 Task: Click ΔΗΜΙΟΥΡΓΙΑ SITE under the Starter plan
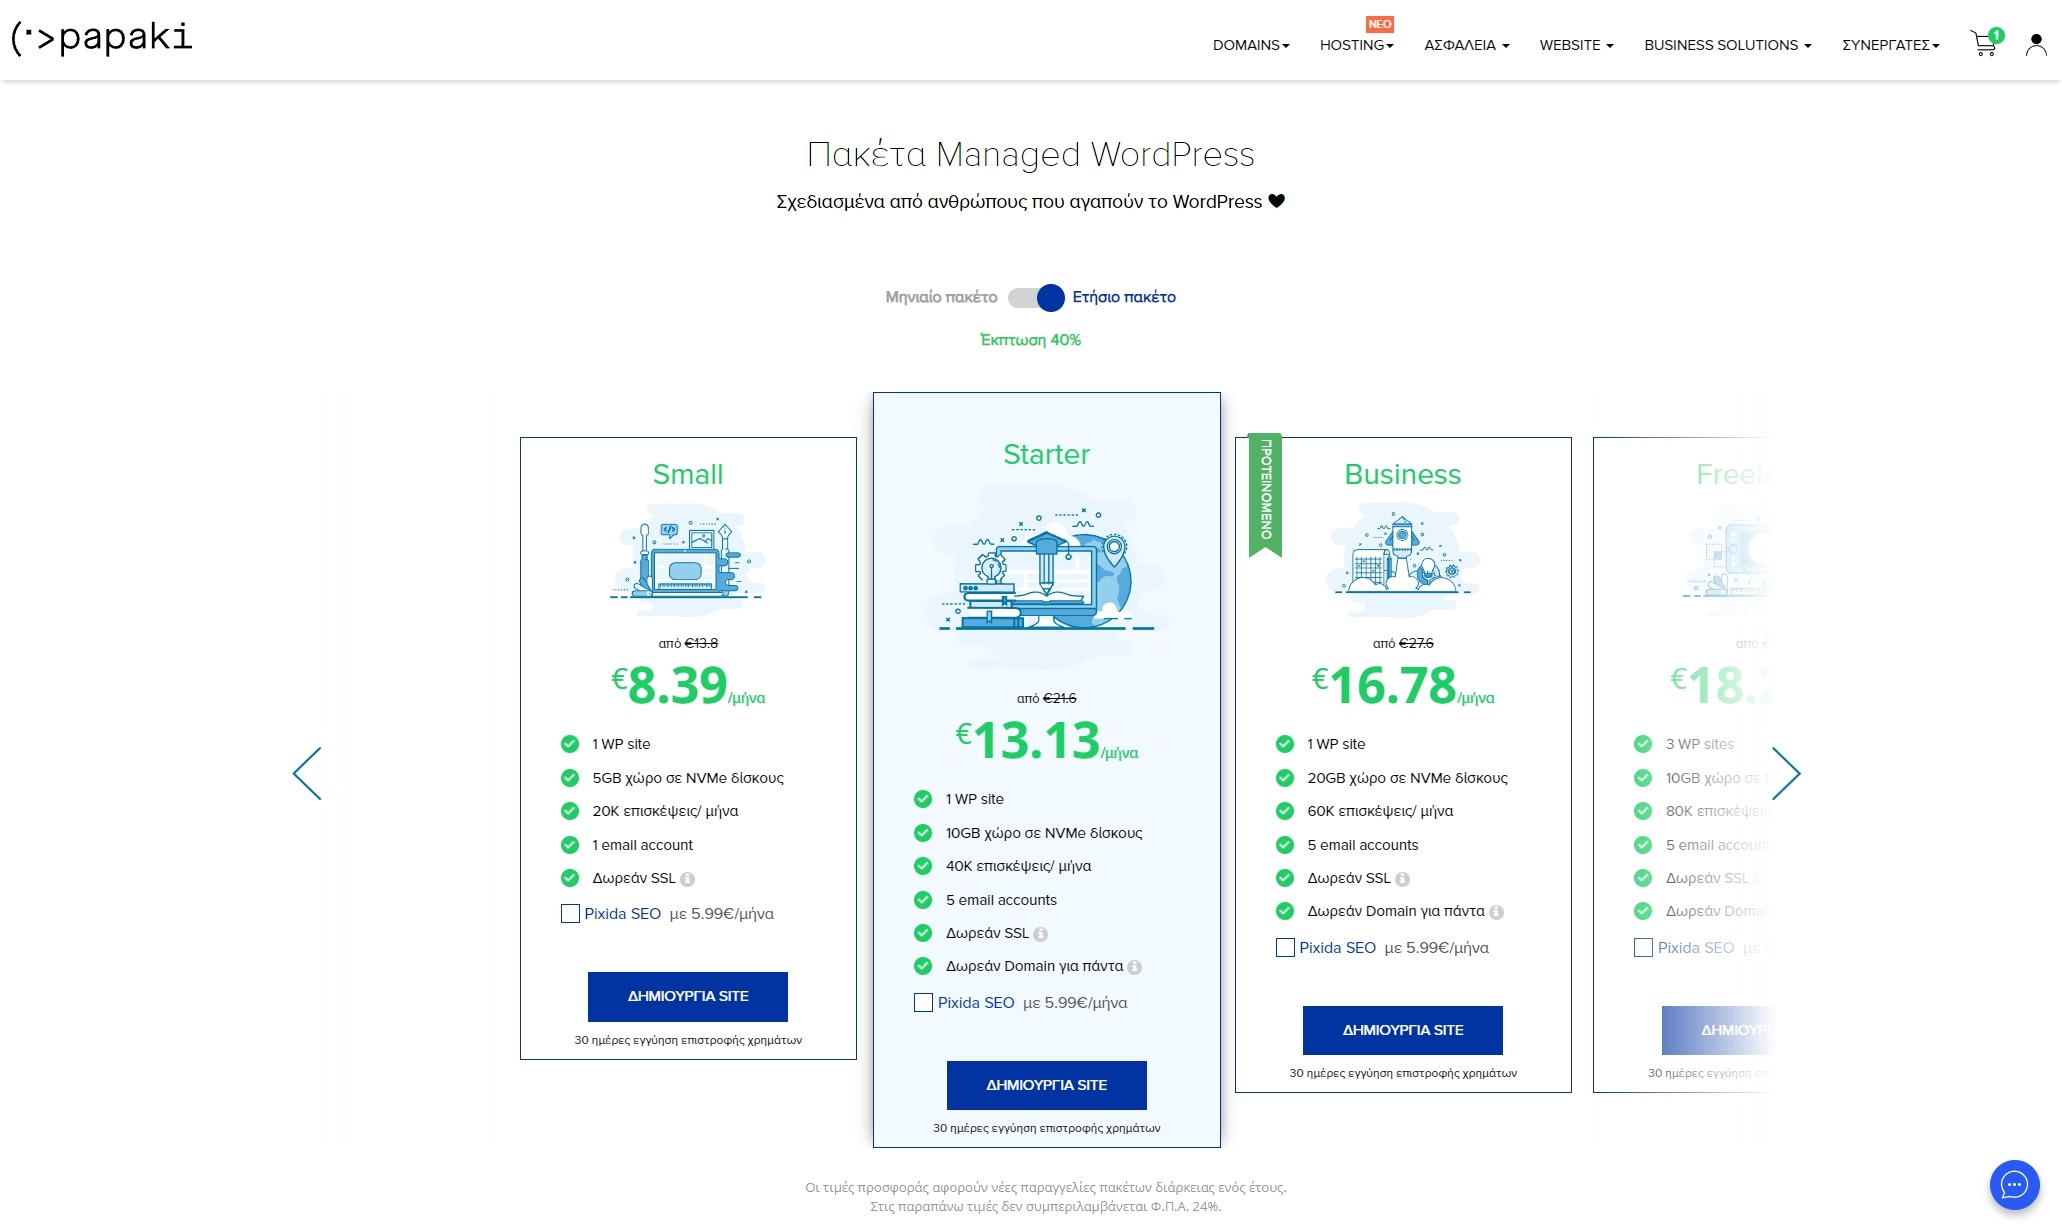(x=1046, y=1085)
